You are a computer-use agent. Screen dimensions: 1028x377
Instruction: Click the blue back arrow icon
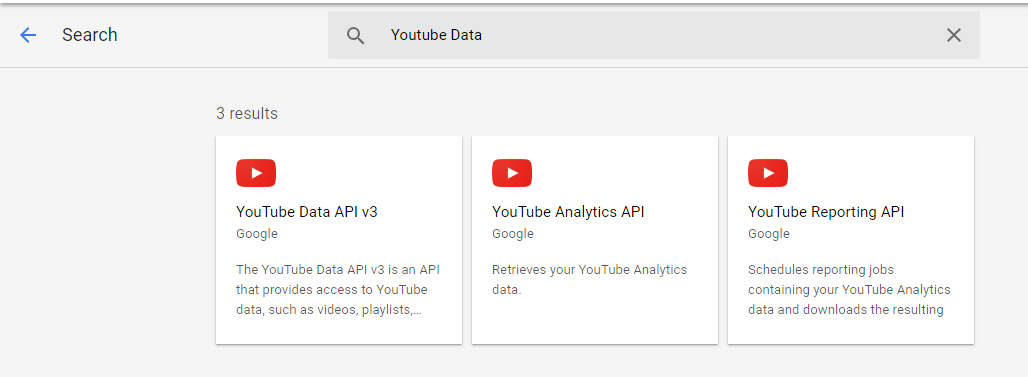click(x=28, y=35)
